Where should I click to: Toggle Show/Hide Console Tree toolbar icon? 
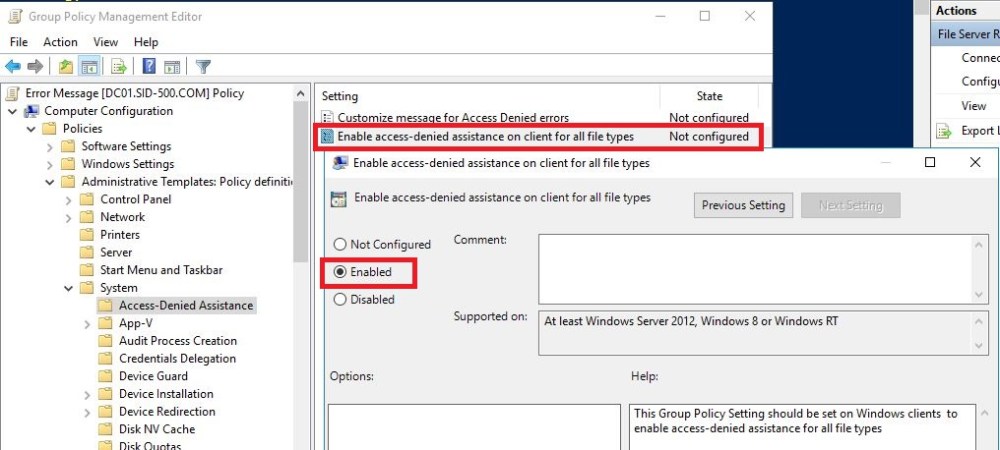89,67
